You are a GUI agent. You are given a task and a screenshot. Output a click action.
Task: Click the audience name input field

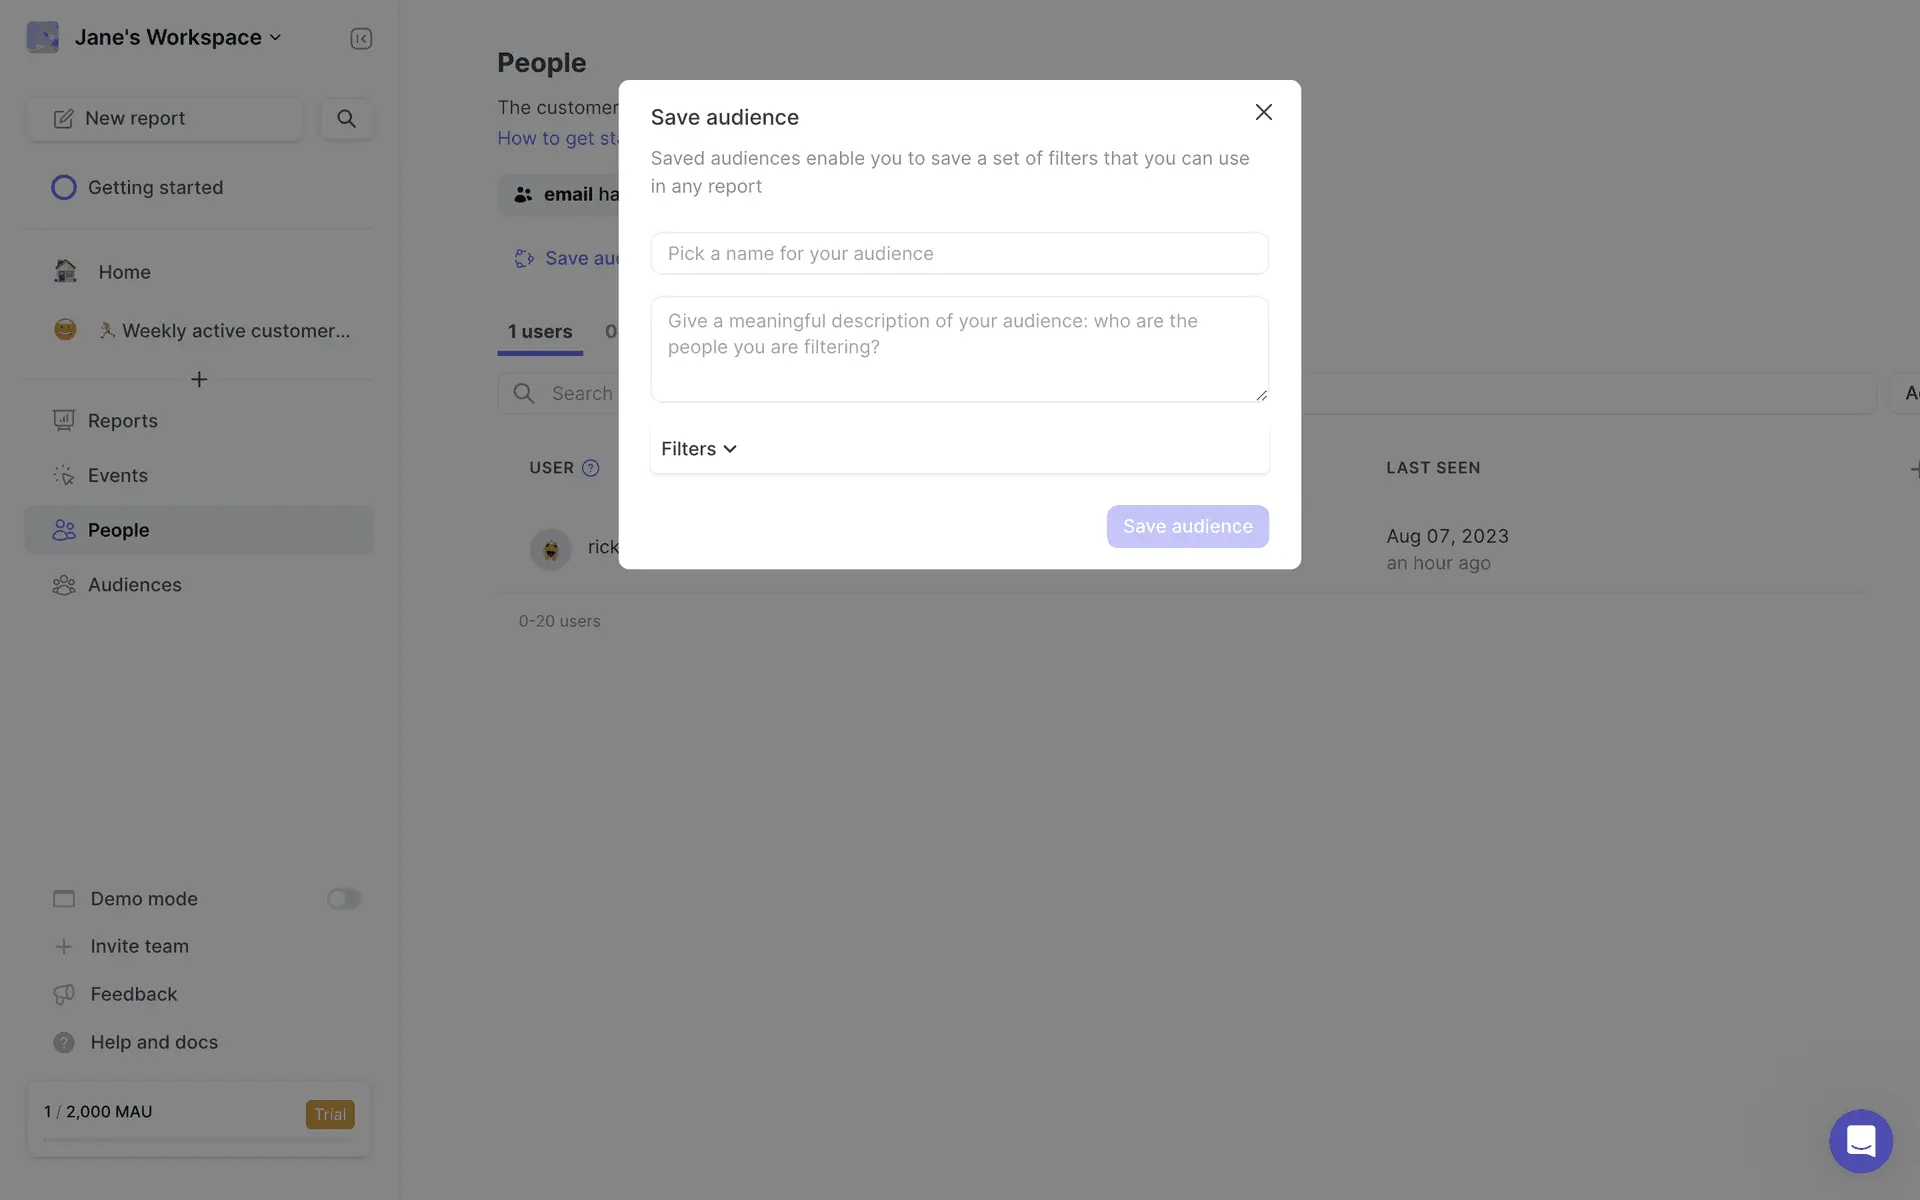959,254
